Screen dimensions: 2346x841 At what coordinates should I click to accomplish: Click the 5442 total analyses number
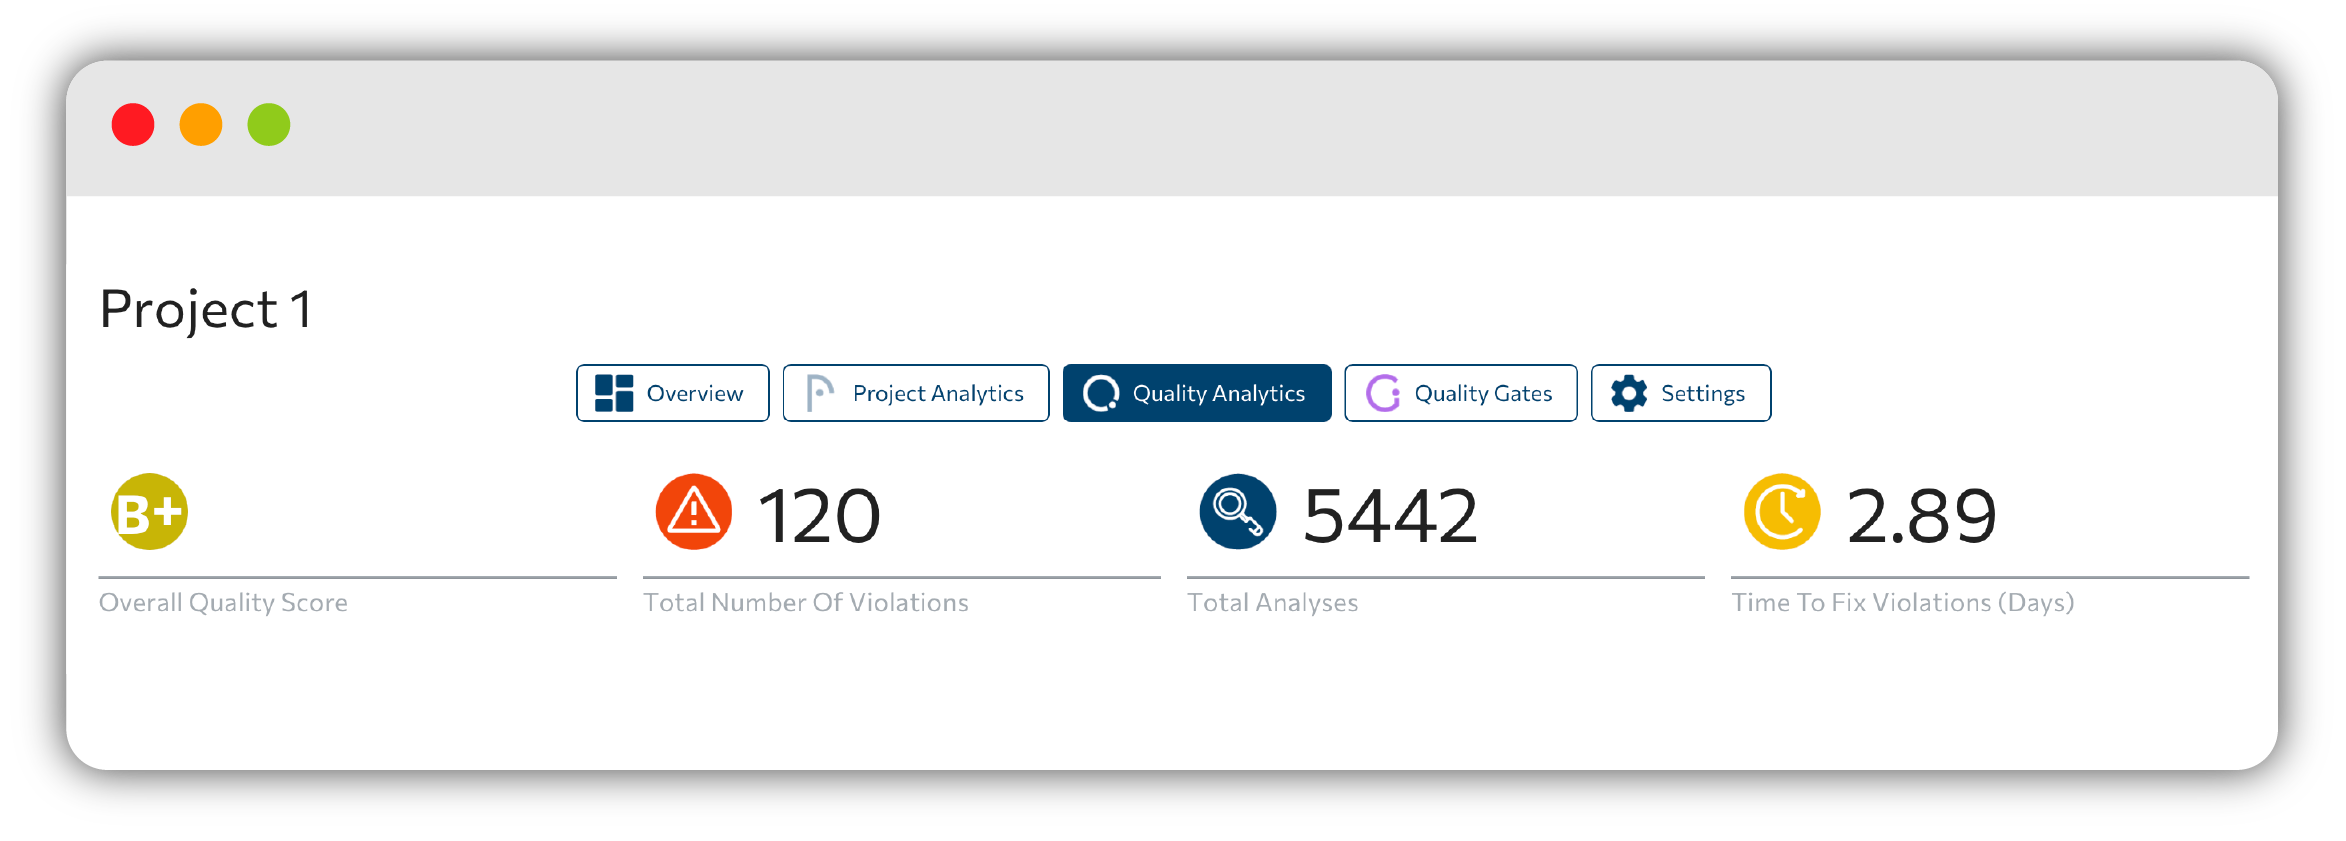(1390, 516)
